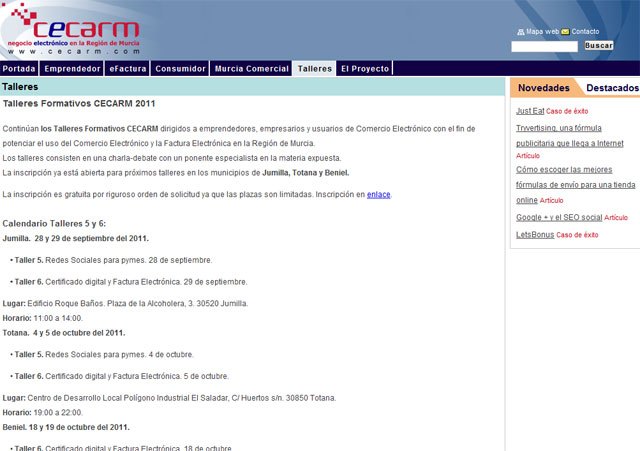The image size is (640, 451).
Task: Navigate to Murcia Comercial
Action: [x=251, y=69]
